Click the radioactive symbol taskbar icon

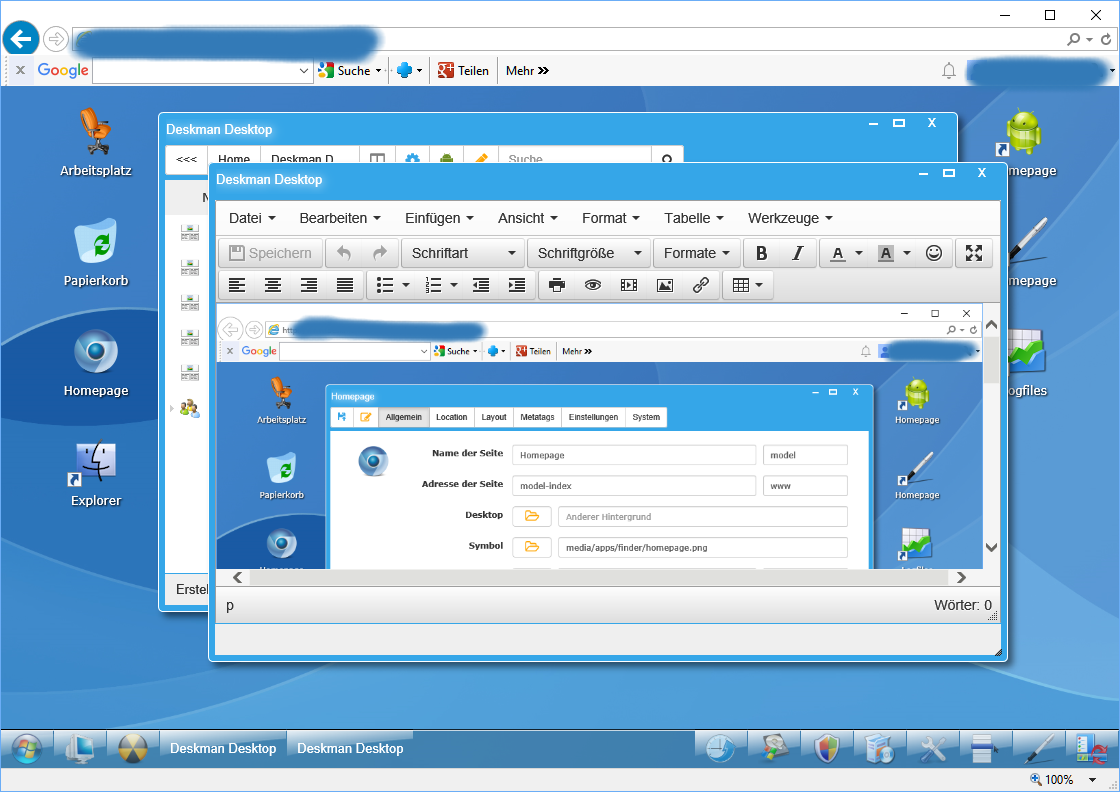(x=133, y=748)
